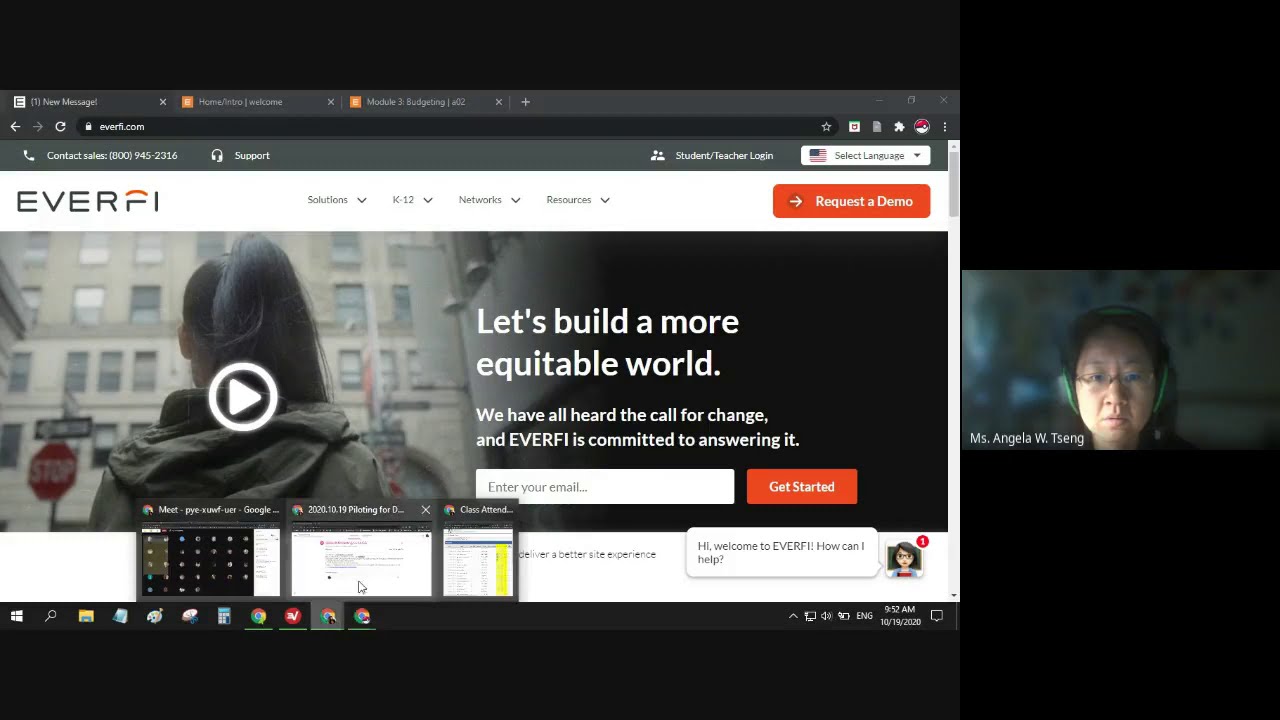Open the Chrome three-dot menu
Viewport: 1280px width, 720px height.
(944, 127)
